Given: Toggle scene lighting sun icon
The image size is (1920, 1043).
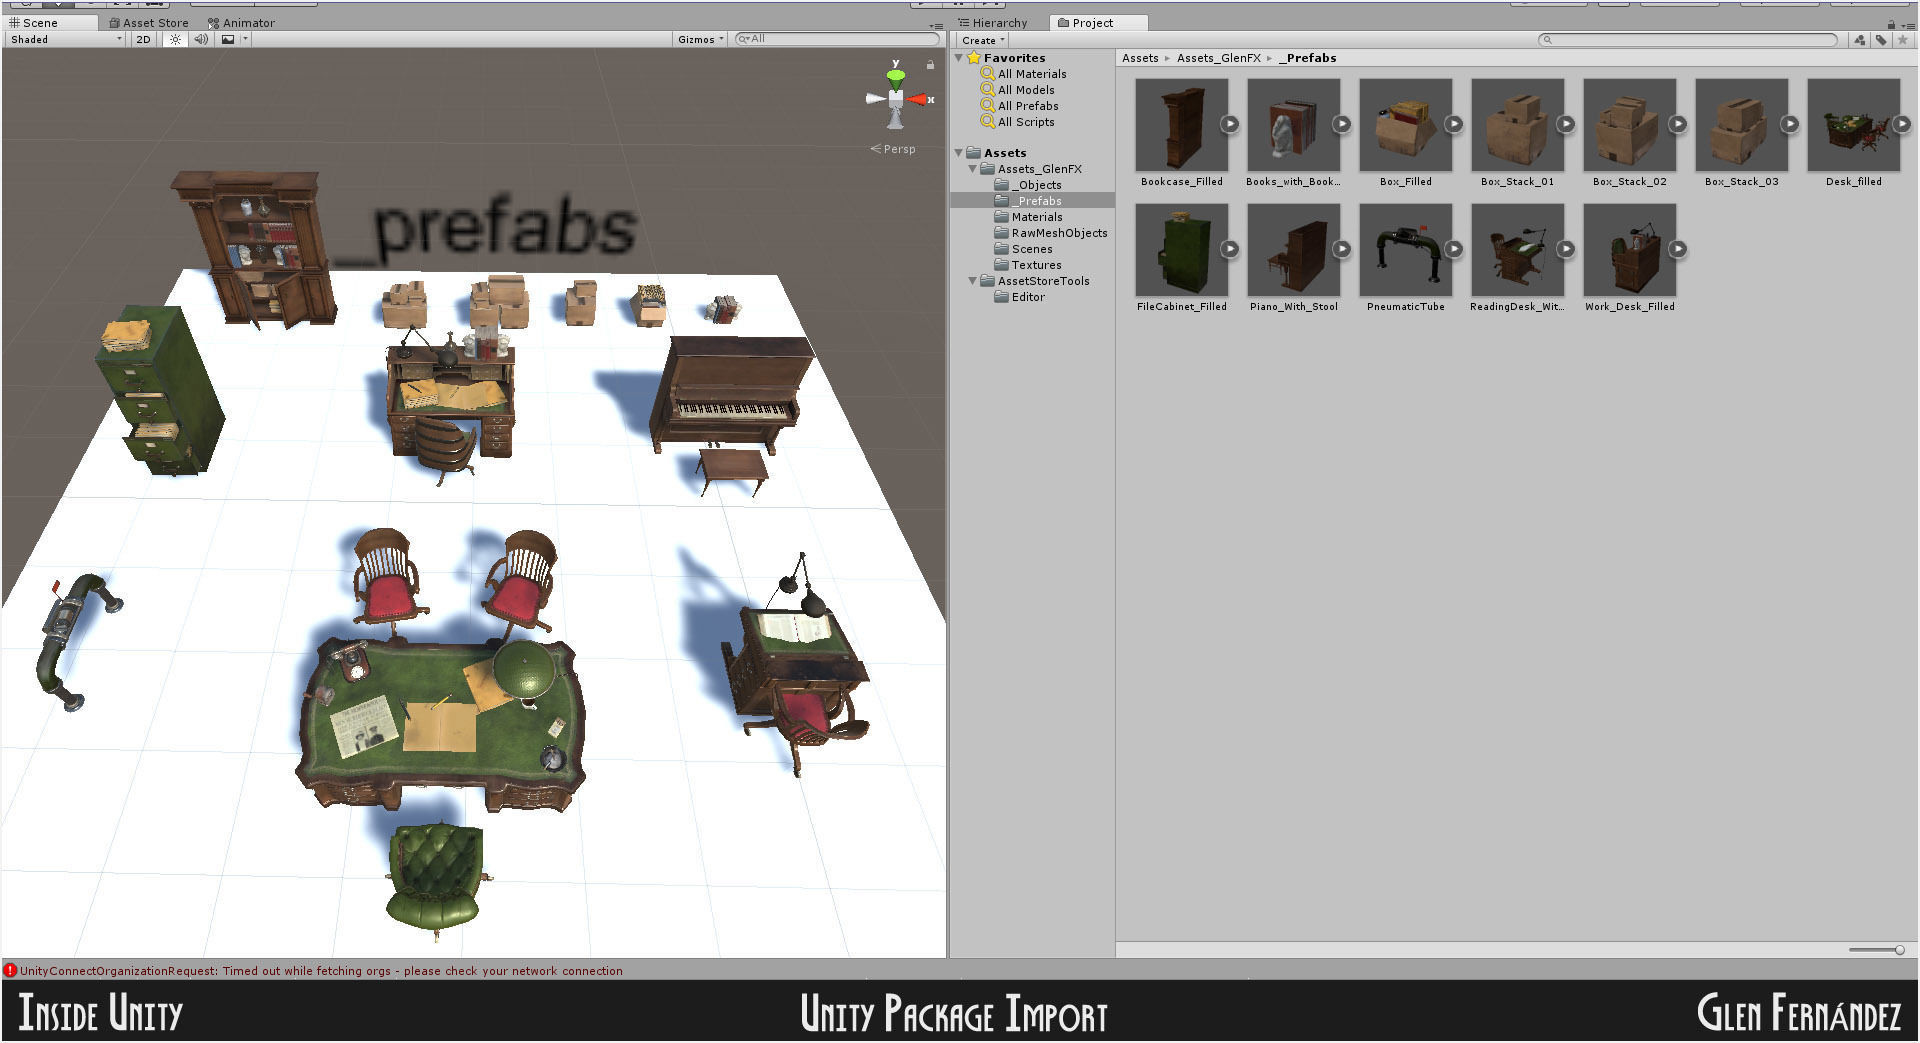Looking at the screenshot, I should tap(175, 39).
